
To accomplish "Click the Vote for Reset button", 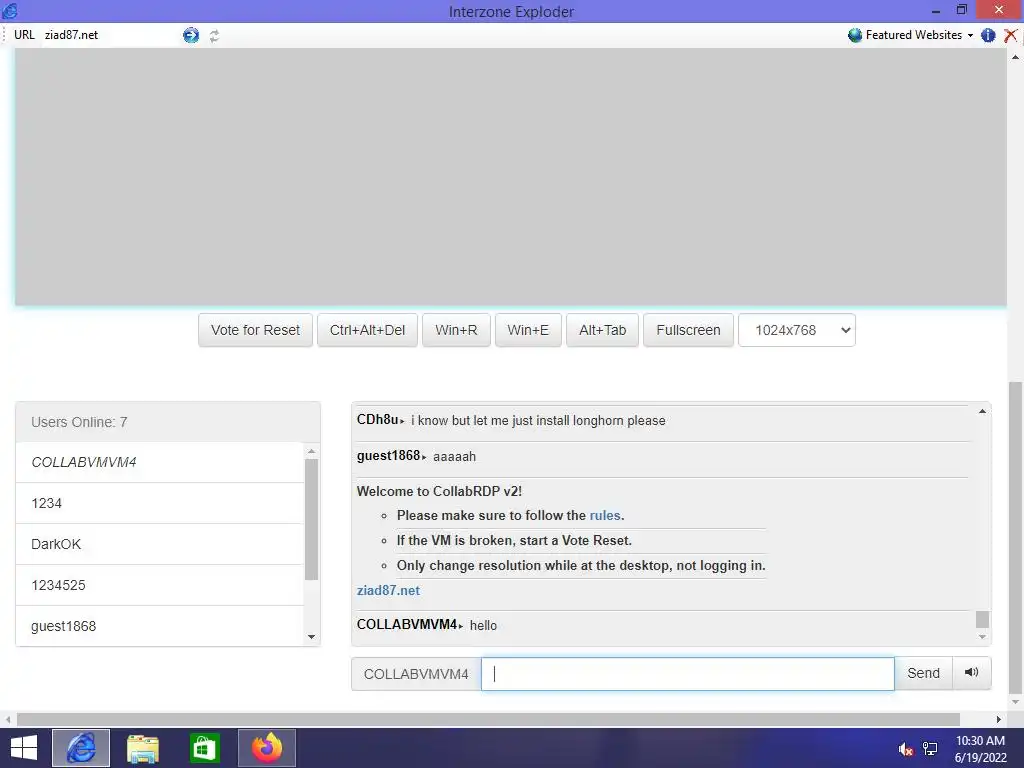I will (255, 330).
